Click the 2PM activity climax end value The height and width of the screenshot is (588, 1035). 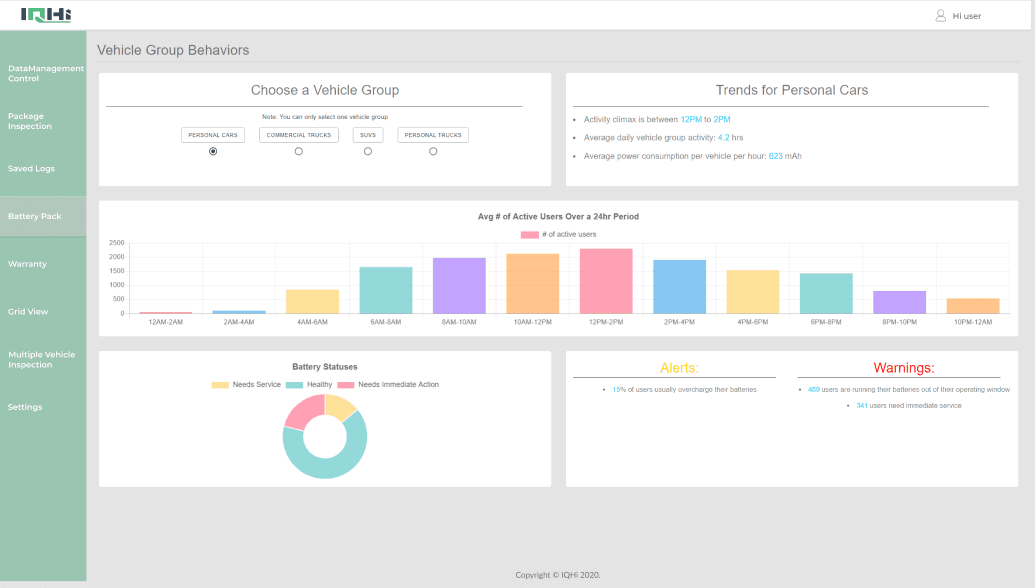721,119
